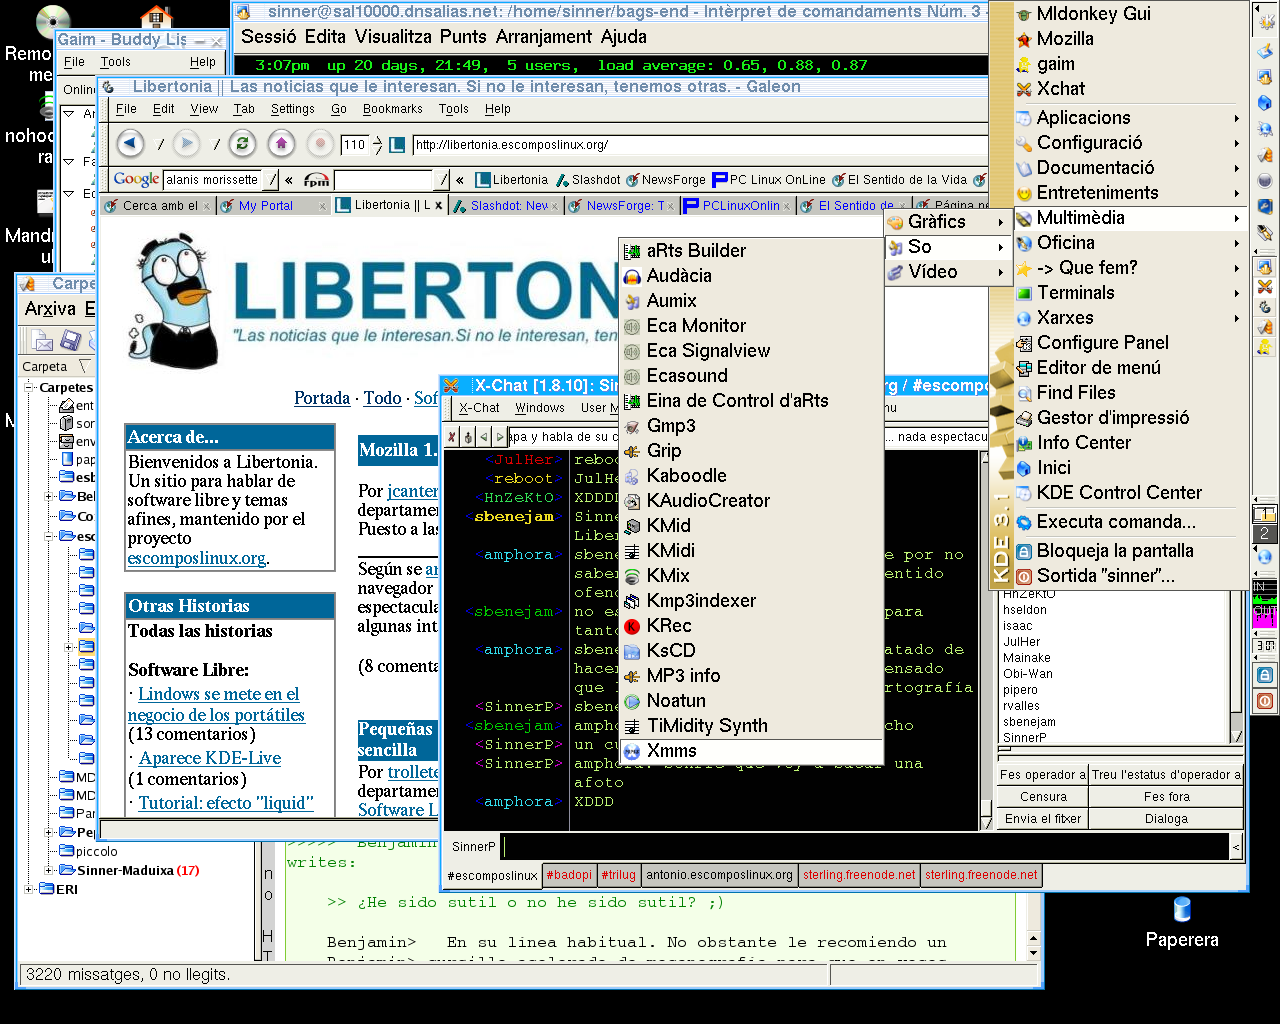Switch to the #trilug channel tab in X-Chat
The height and width of the screenshot is (1024, 1280).
619,875
